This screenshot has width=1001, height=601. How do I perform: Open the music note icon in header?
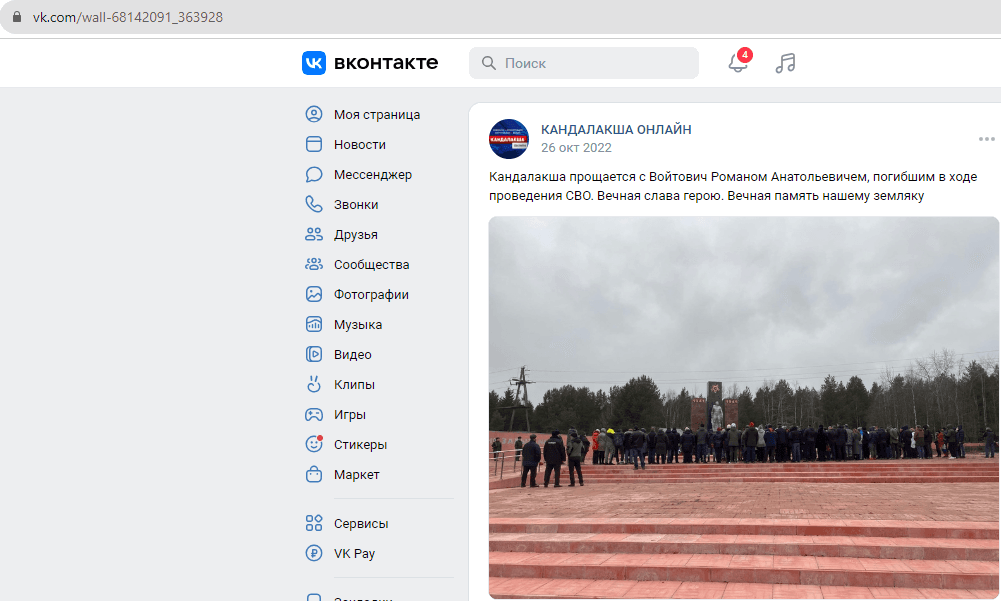tap(785, 63)
